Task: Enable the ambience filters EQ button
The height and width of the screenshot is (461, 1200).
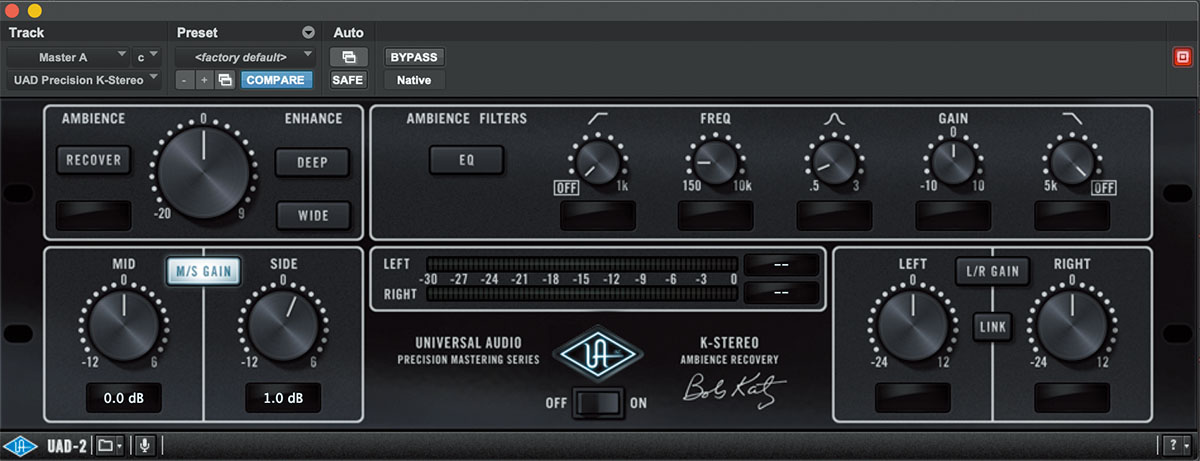Action: (467, 158)
